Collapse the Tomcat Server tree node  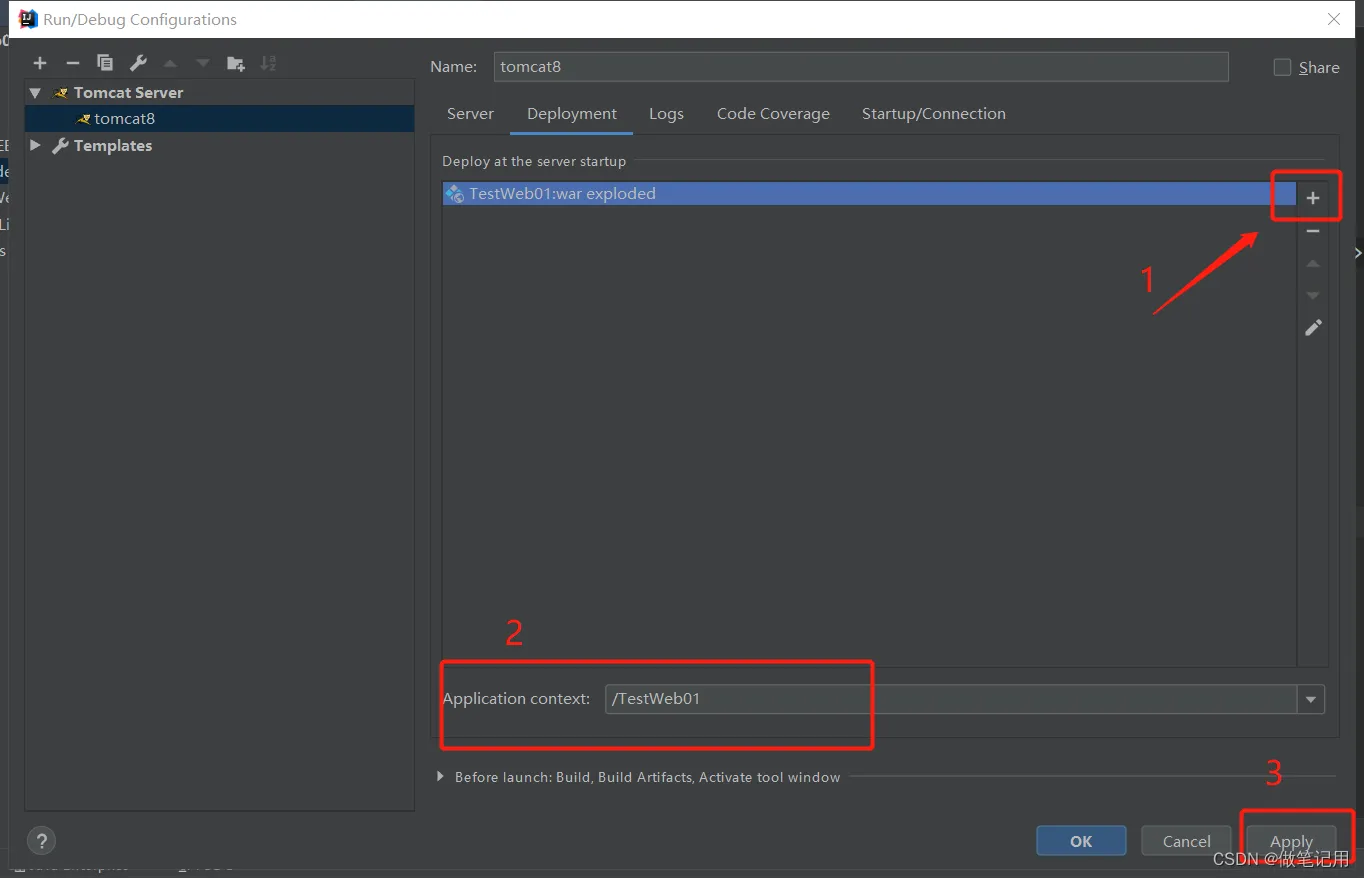click(36, 92)
